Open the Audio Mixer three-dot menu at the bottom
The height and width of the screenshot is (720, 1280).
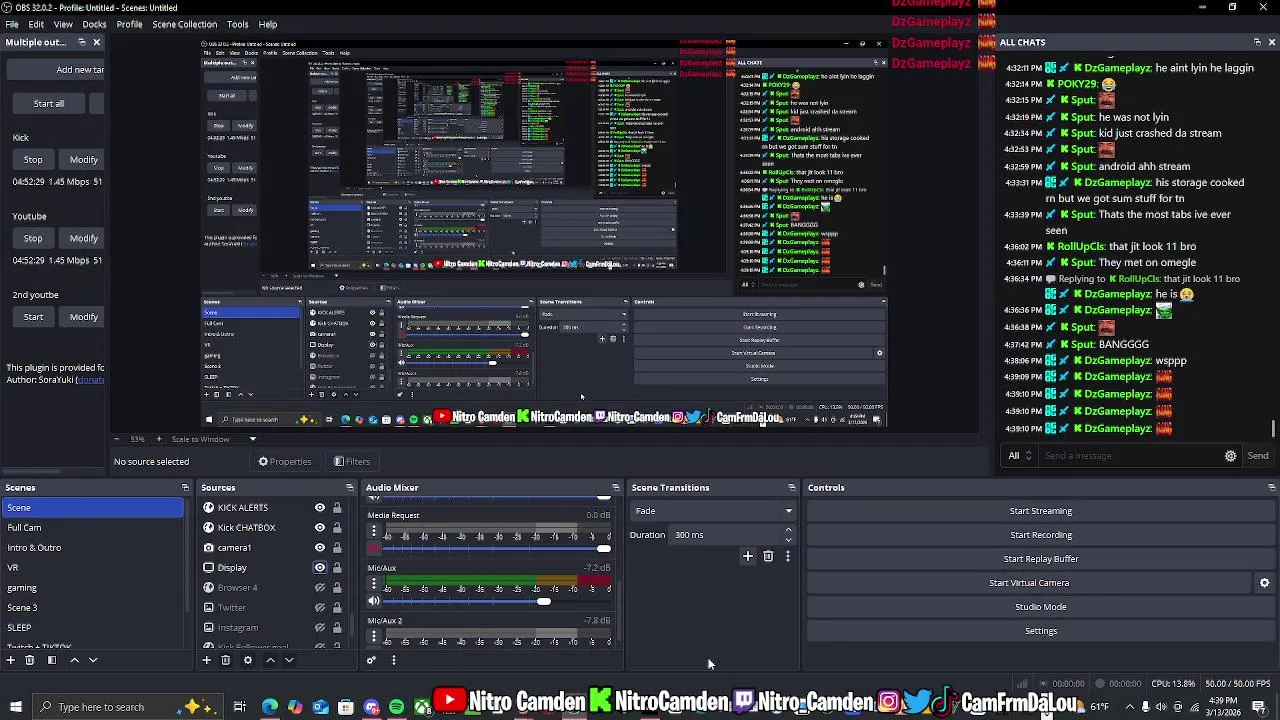[393, 660]
